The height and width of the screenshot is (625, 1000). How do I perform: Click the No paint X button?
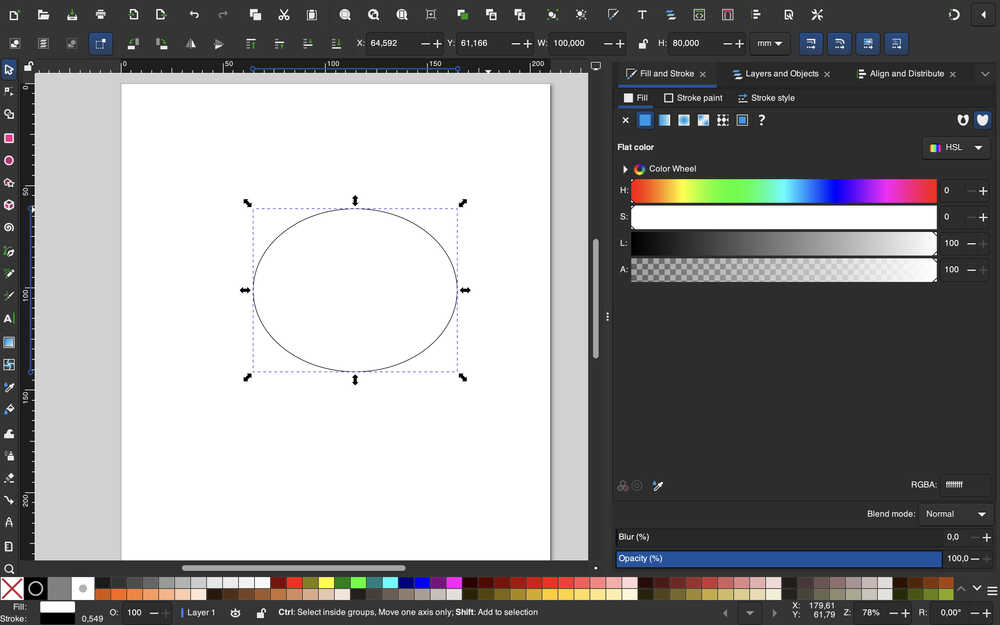pos(626,120)
